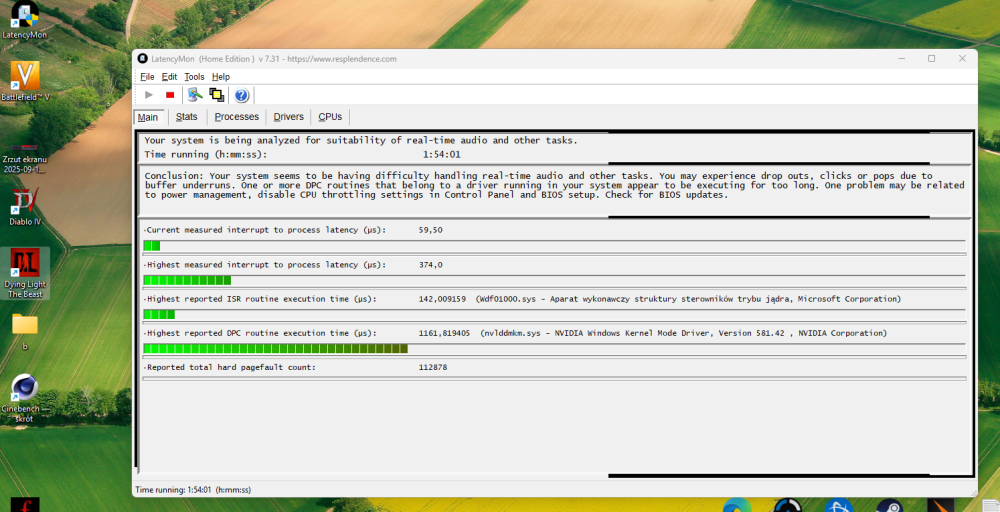Viewport: 1000px width, 512px height.
Task: Click the computer-with-pencil toolbar icon
Action: click(195, 95)
